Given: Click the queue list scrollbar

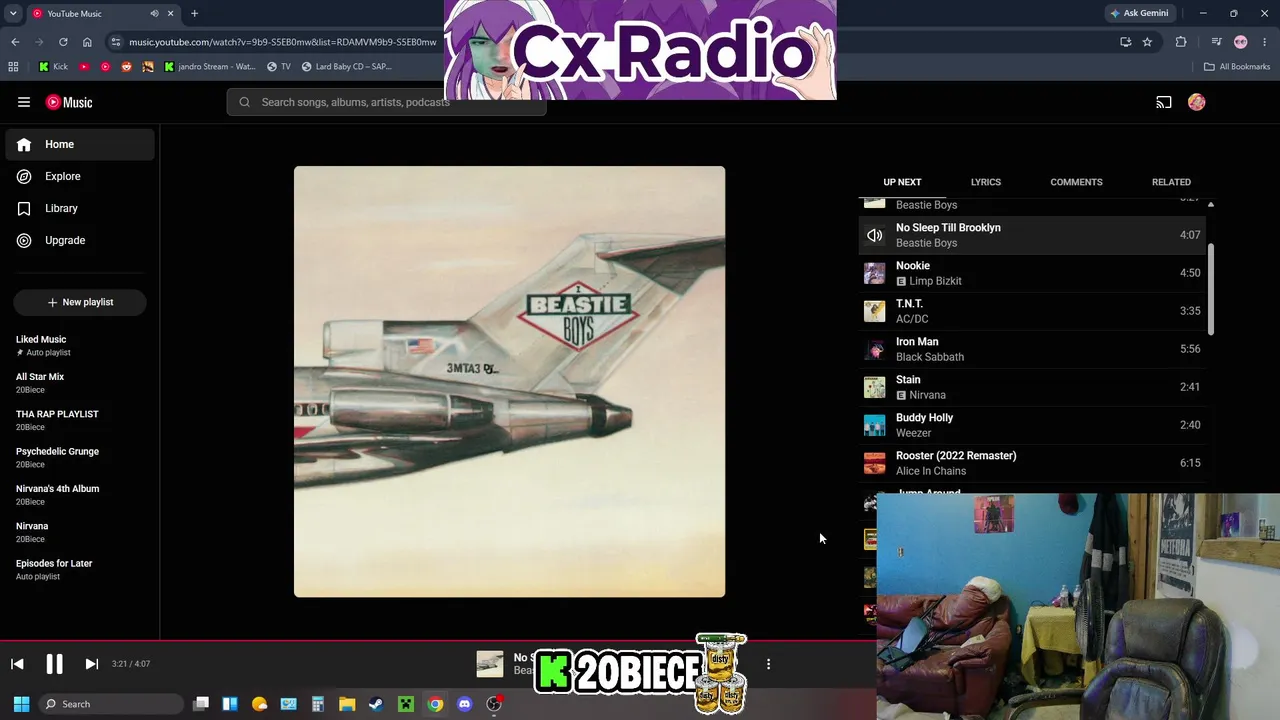Looking at the screenshot, I should [1211, 290].
